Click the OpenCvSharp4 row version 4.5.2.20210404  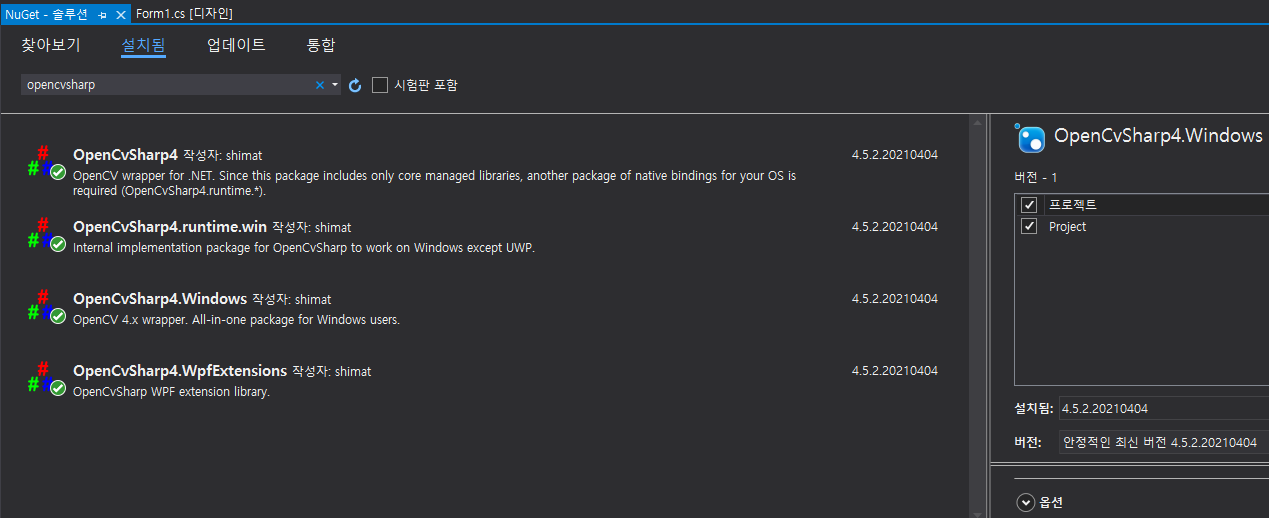895,155
